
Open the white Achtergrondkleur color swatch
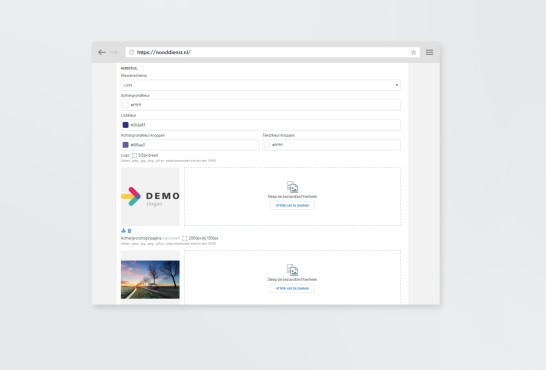pos(125,105)
